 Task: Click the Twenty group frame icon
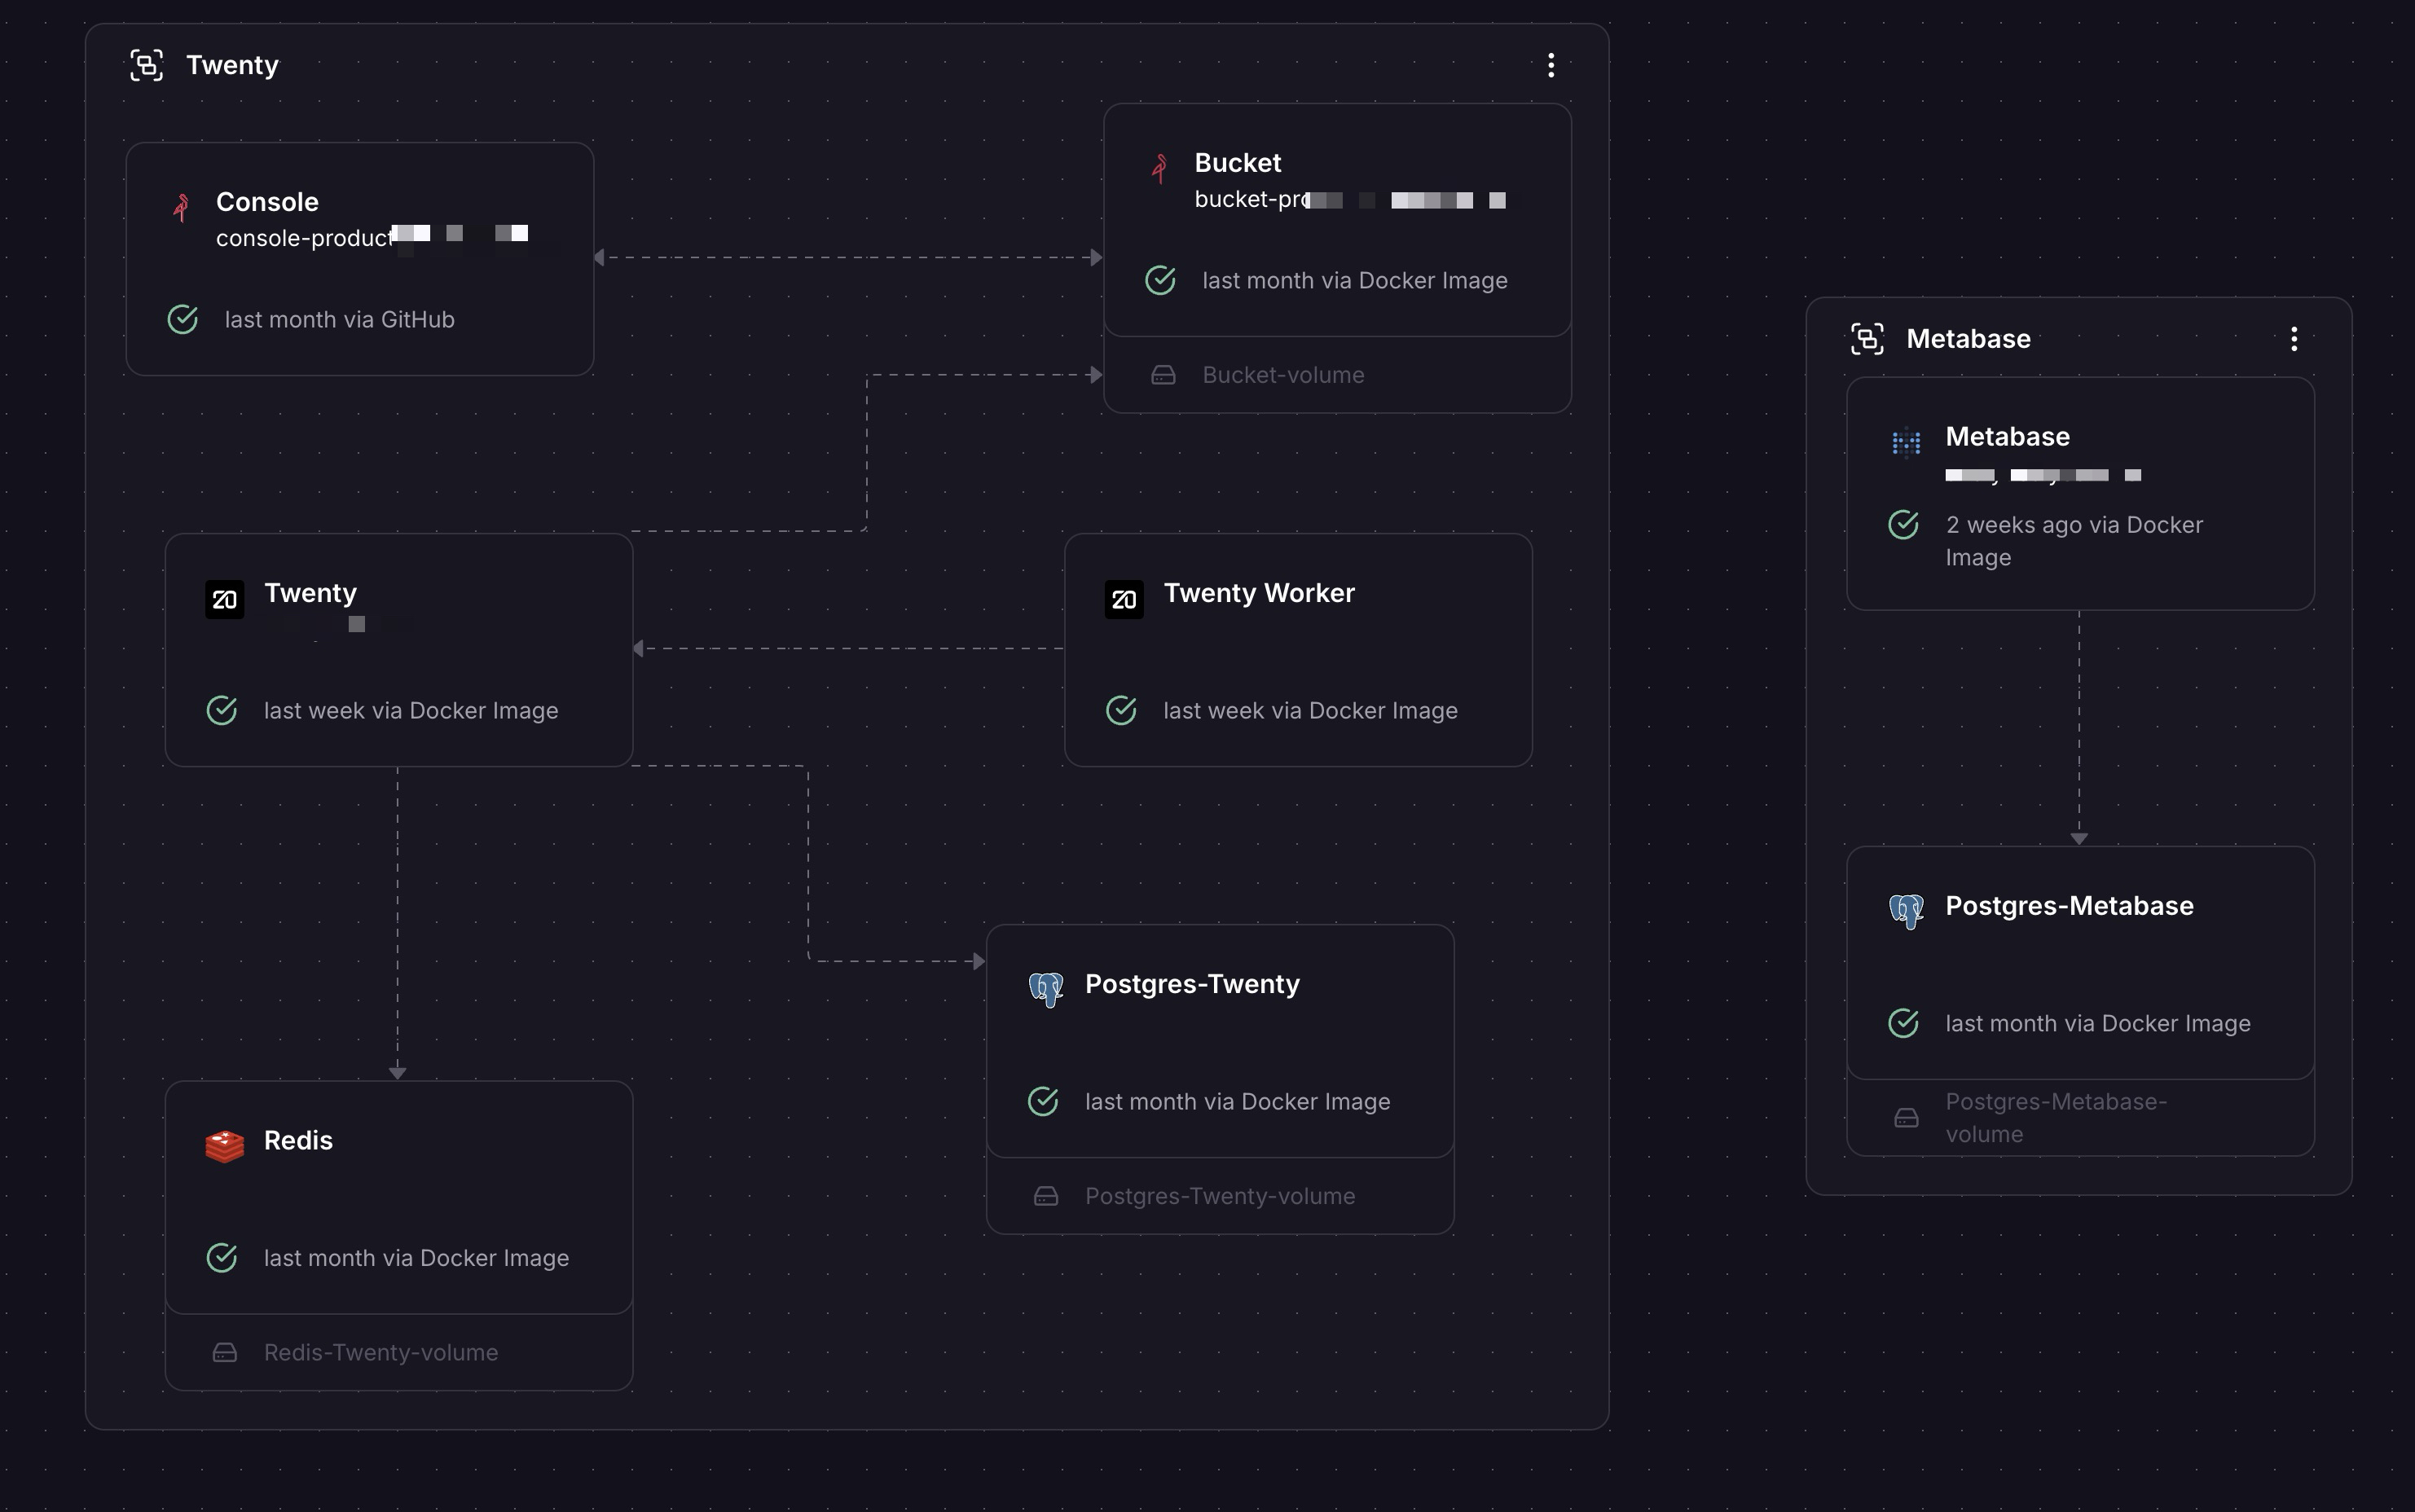[x=147, y=65]
